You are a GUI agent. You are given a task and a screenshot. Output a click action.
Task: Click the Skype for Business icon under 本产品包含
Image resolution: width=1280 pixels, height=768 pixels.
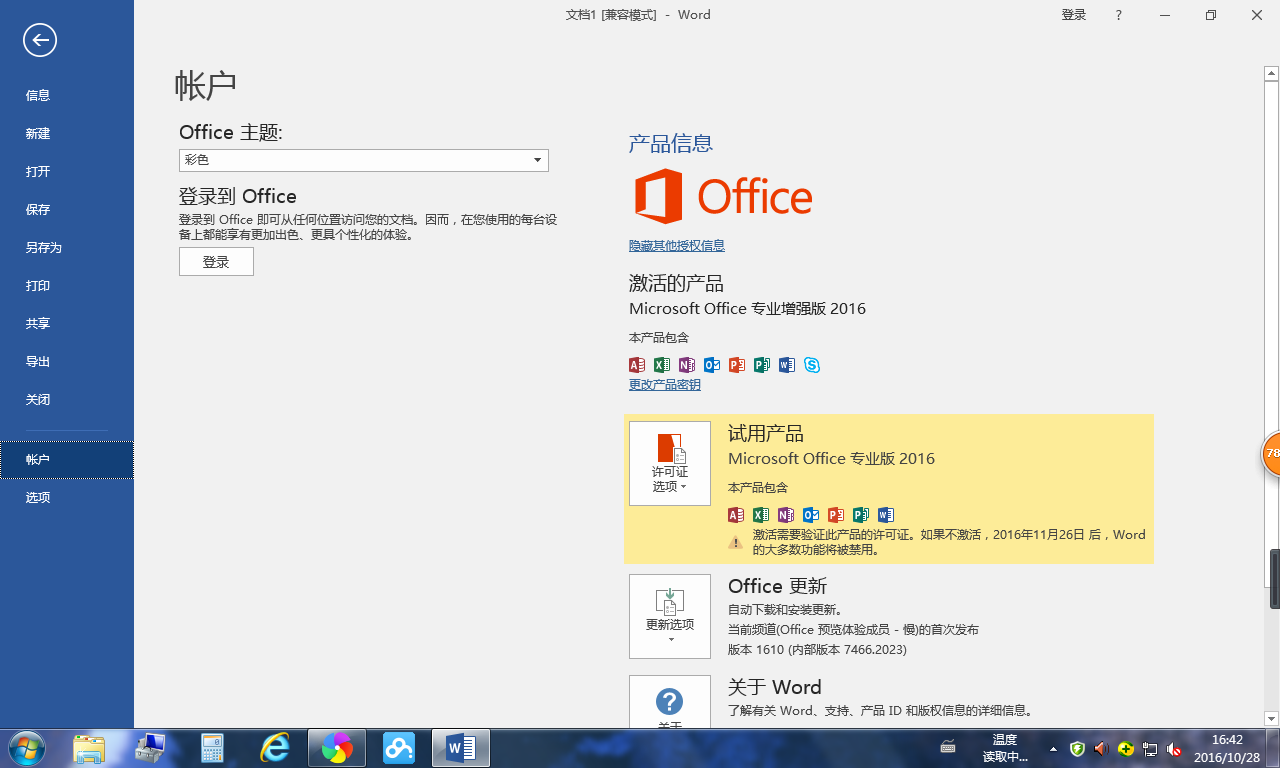[811, 365]
